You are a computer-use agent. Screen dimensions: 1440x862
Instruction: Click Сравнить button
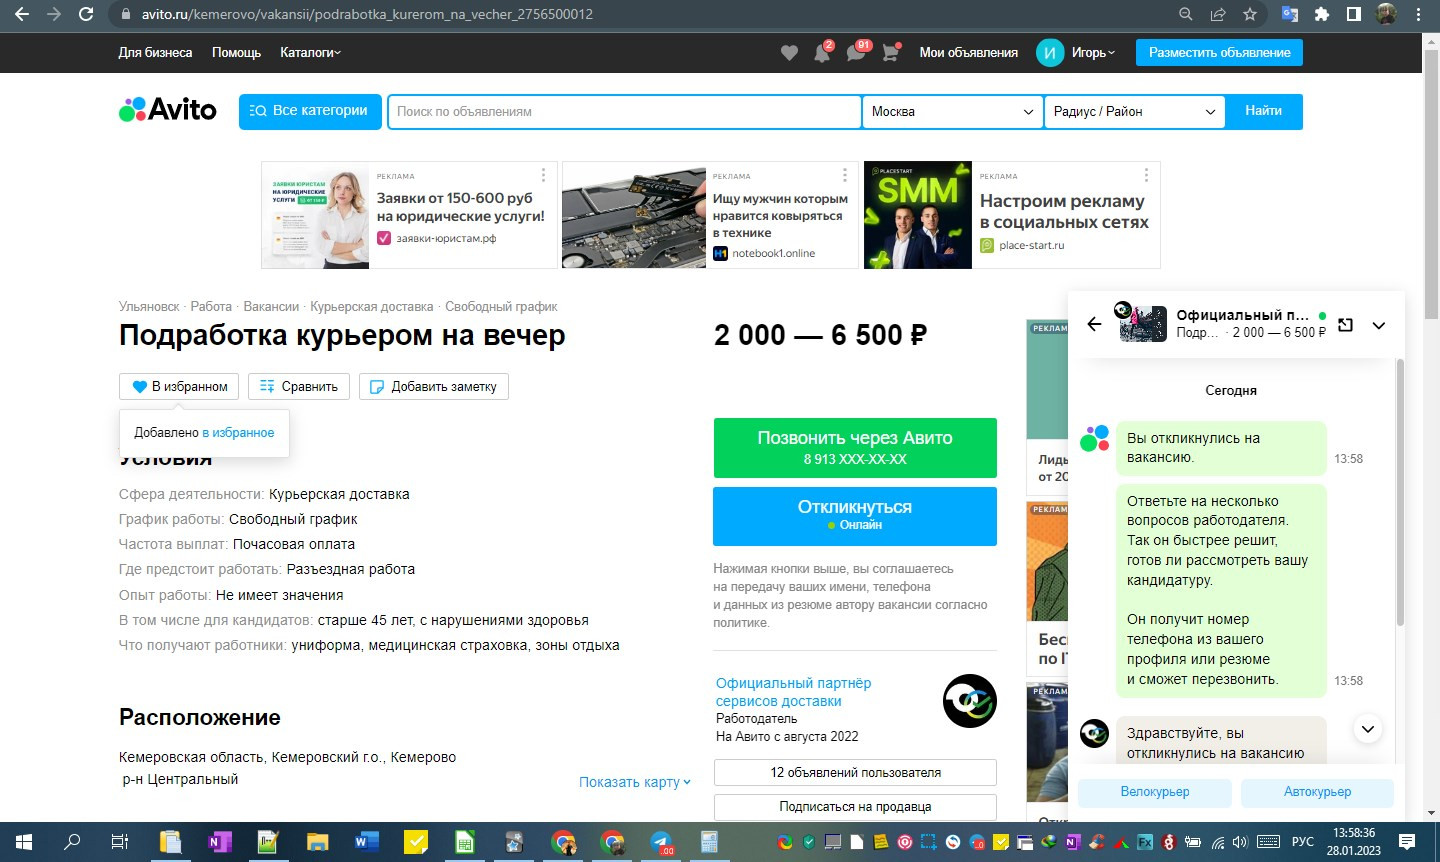299,387
